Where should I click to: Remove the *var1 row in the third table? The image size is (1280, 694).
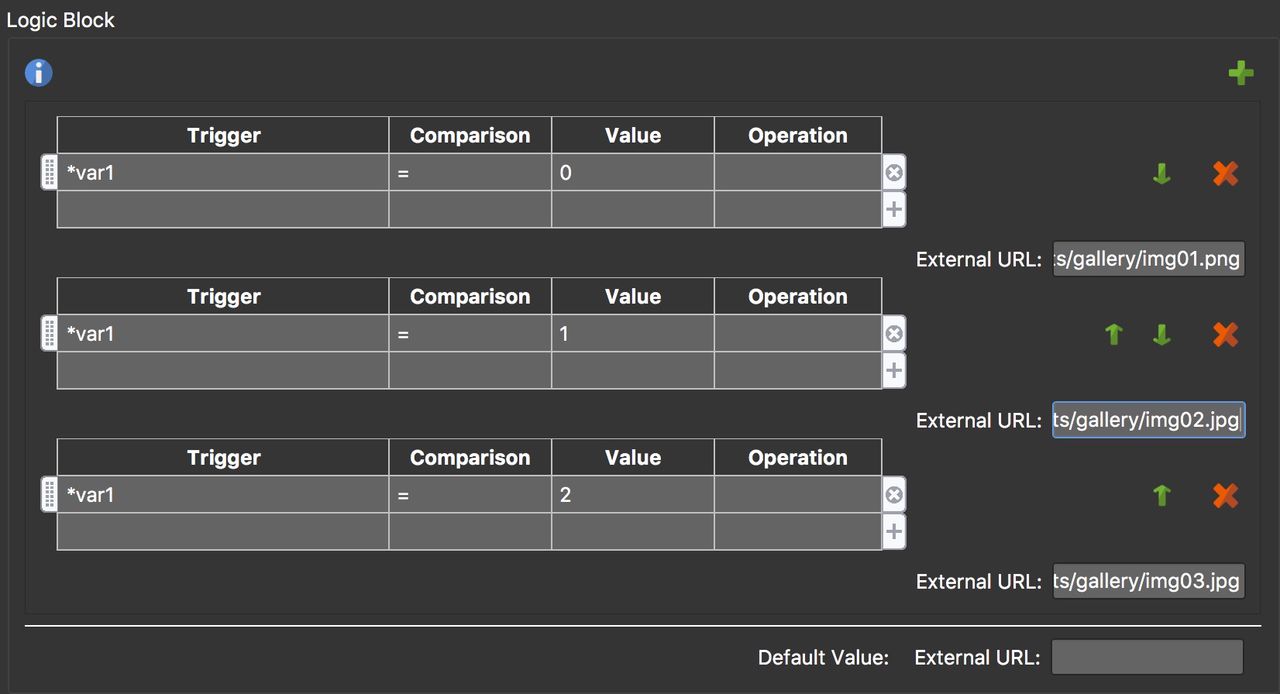click(x=893, y=494)
